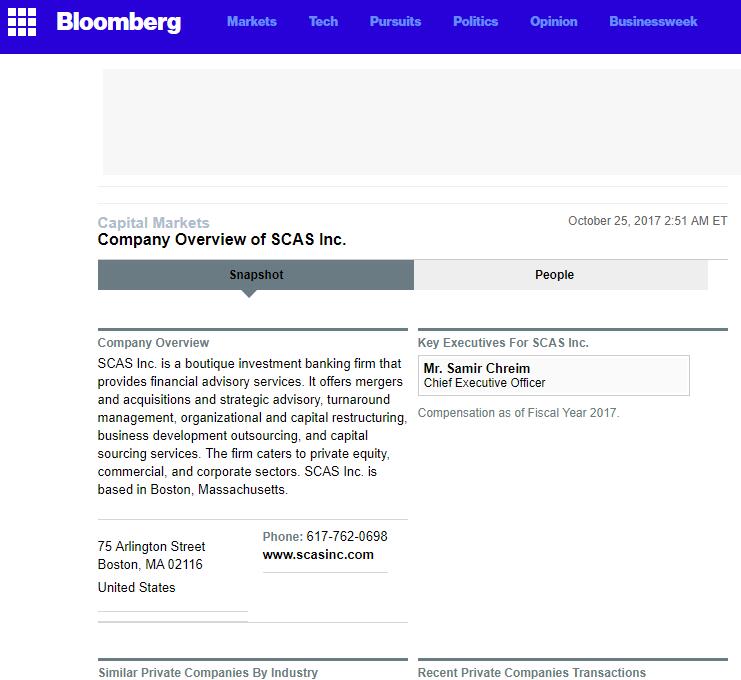This screenshot has width=741, height=680.
Task: Click the gray advertisement banner area
Action: 422,122
